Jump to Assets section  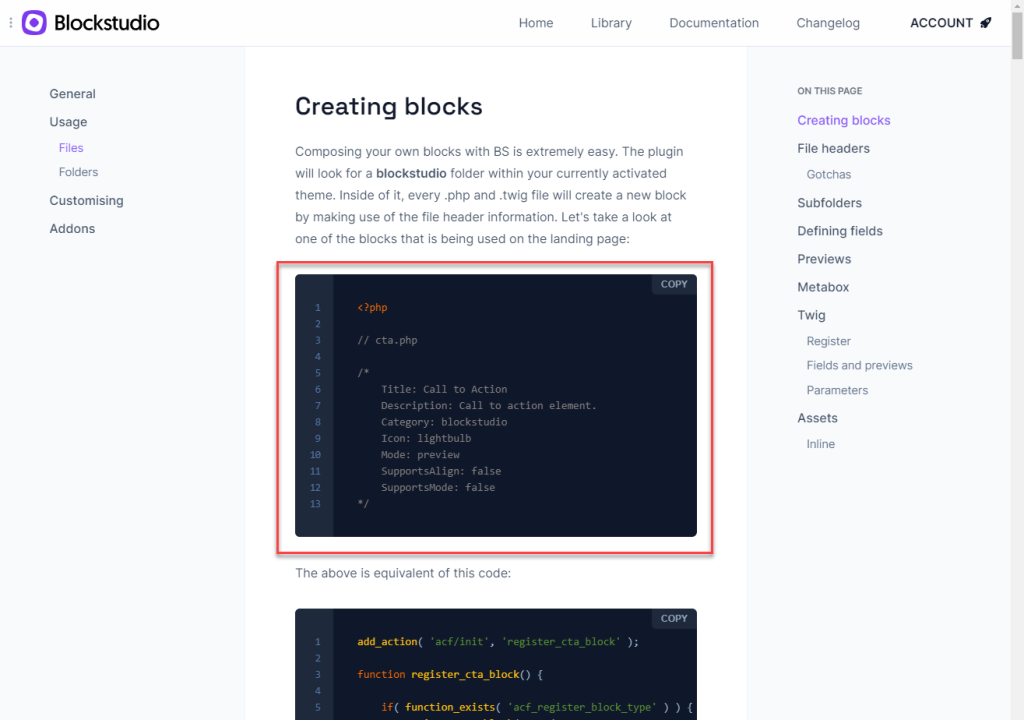(x=817, y=418)
